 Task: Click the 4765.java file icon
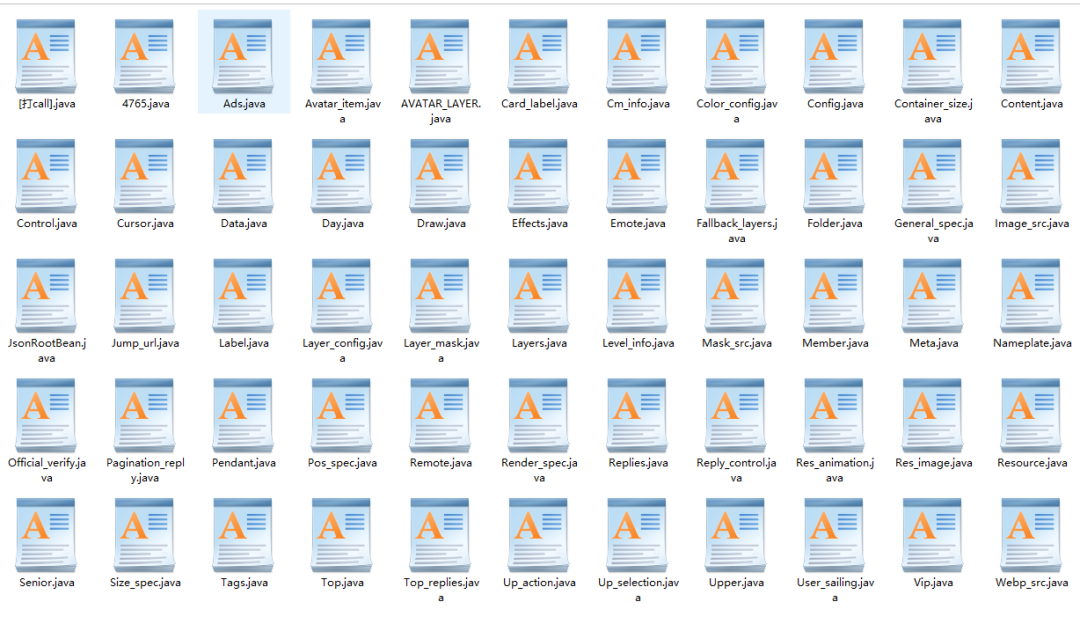pyautogui.click(x=145, y=57)
